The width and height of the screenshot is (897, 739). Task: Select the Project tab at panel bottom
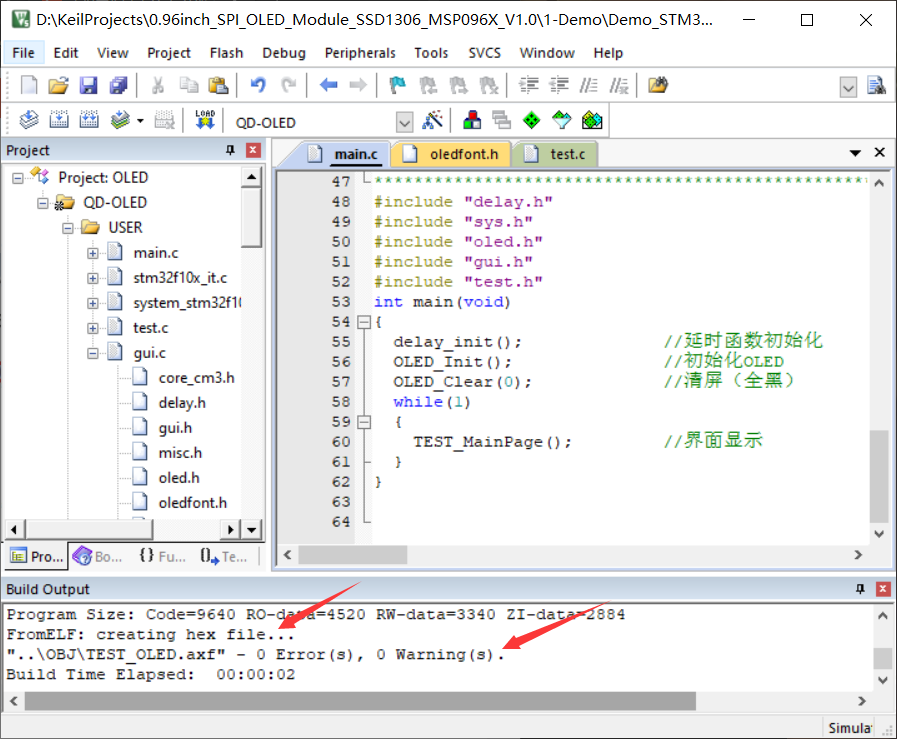37,556
